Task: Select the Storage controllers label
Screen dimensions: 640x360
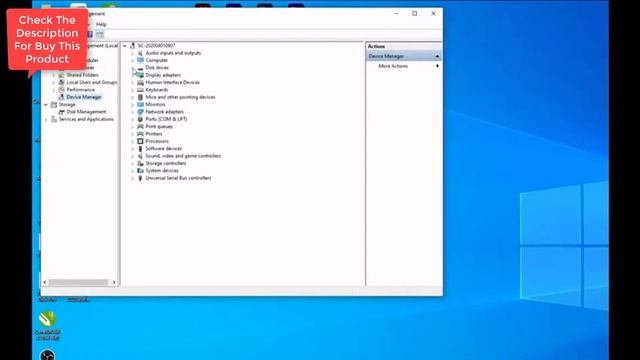Action: point(166,163)
